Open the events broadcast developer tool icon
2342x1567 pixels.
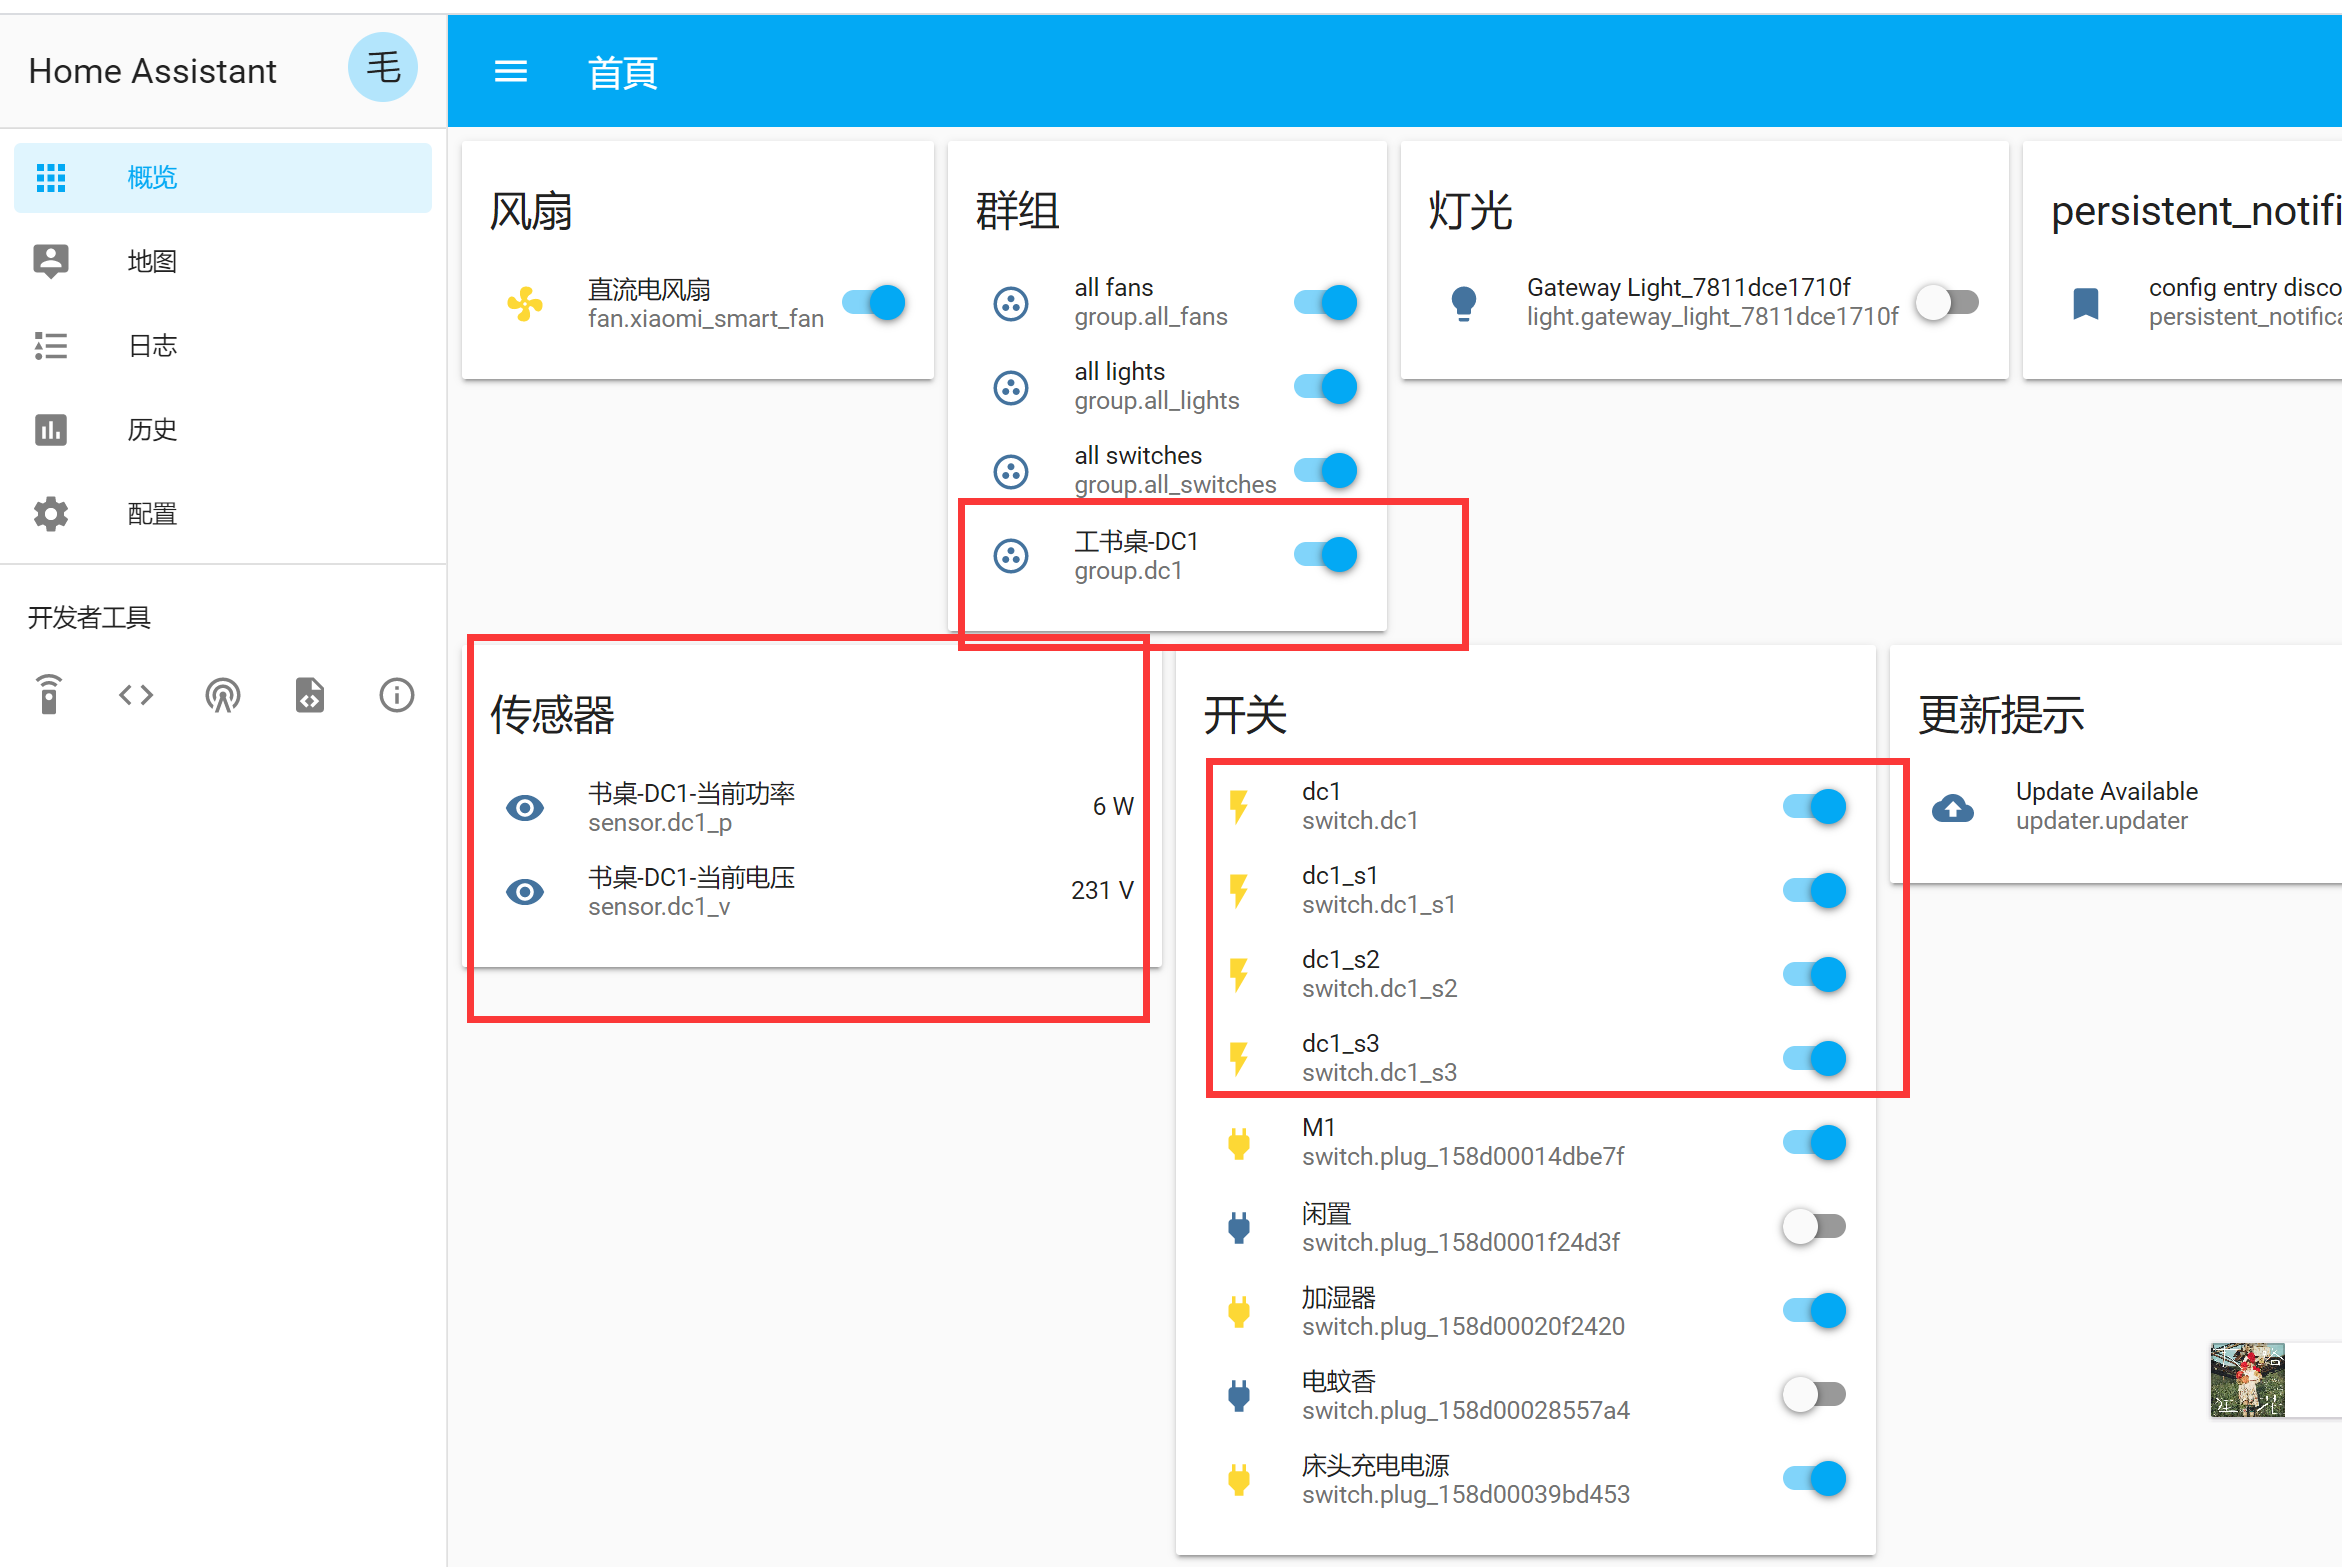(222, 695)
